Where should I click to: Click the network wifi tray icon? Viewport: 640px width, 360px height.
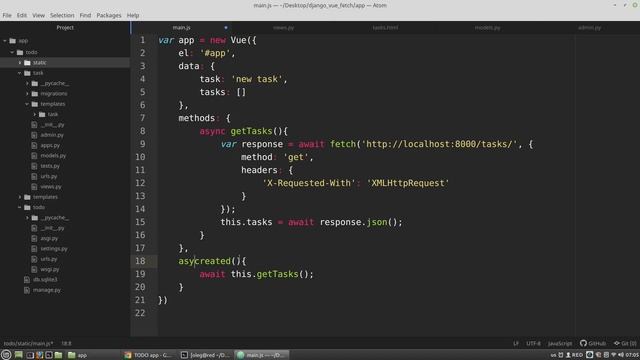[x=613, y=355]
